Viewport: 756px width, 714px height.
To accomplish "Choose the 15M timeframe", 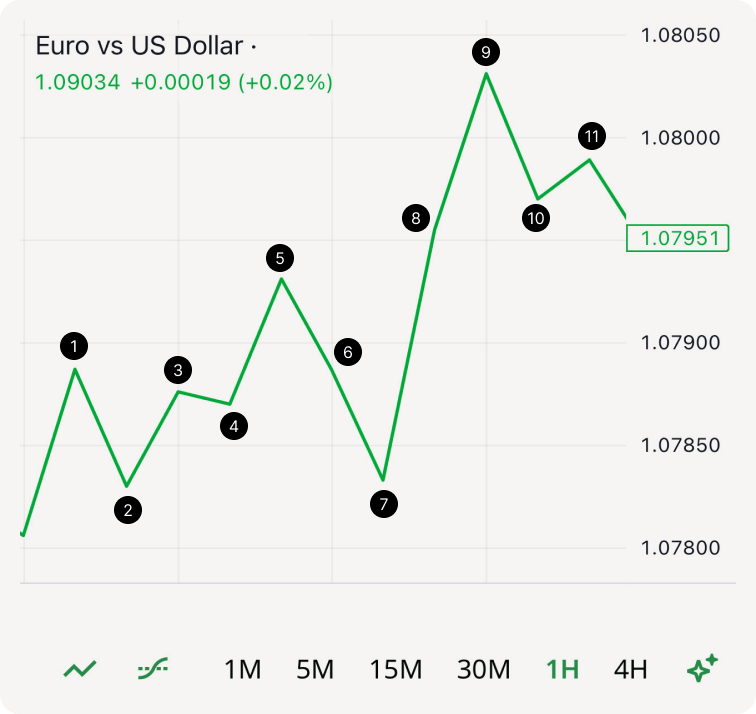I will click(396, 669).
